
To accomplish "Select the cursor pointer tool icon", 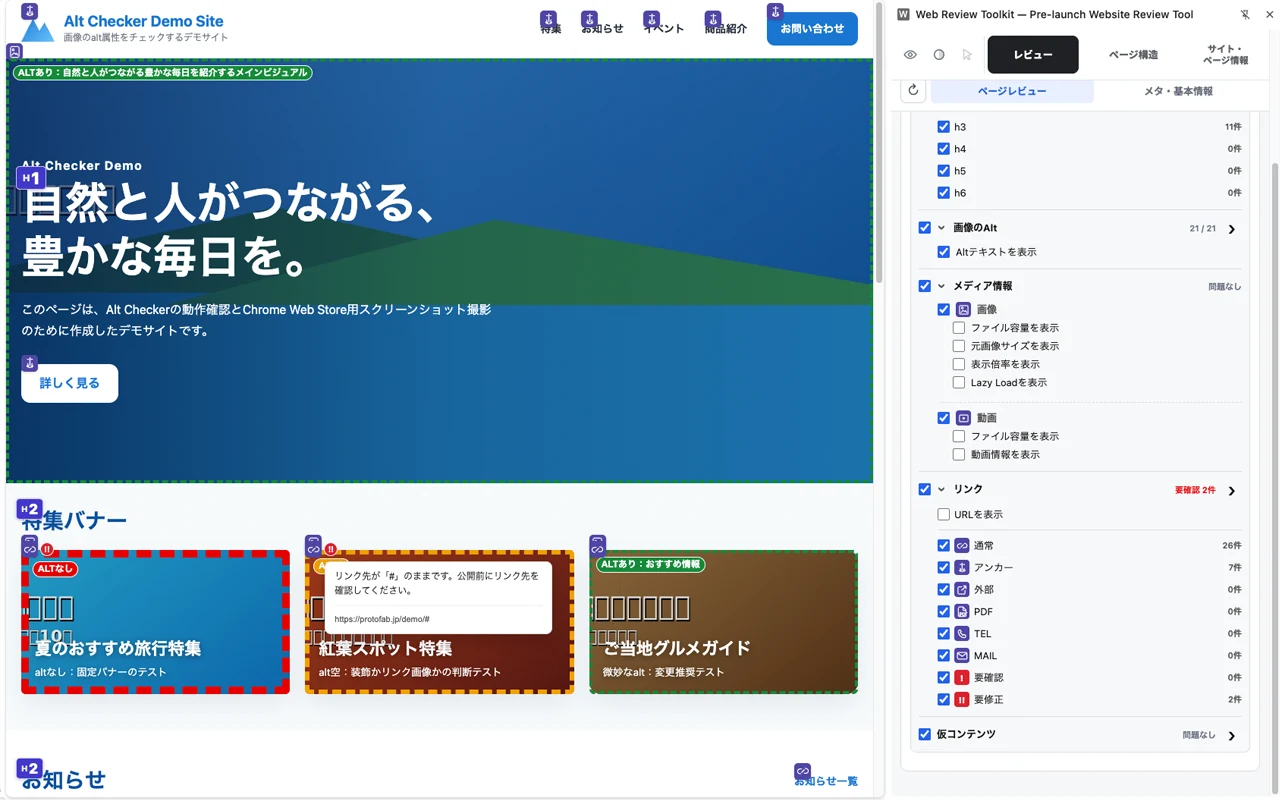I will (x=967, y=55).
